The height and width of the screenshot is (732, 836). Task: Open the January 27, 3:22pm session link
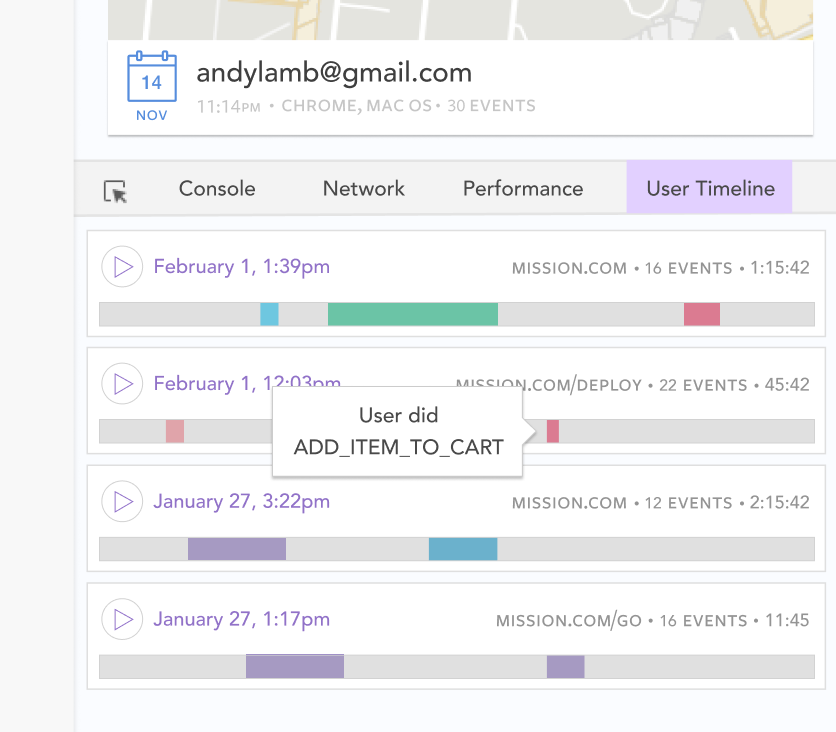(x=242, y=502)
